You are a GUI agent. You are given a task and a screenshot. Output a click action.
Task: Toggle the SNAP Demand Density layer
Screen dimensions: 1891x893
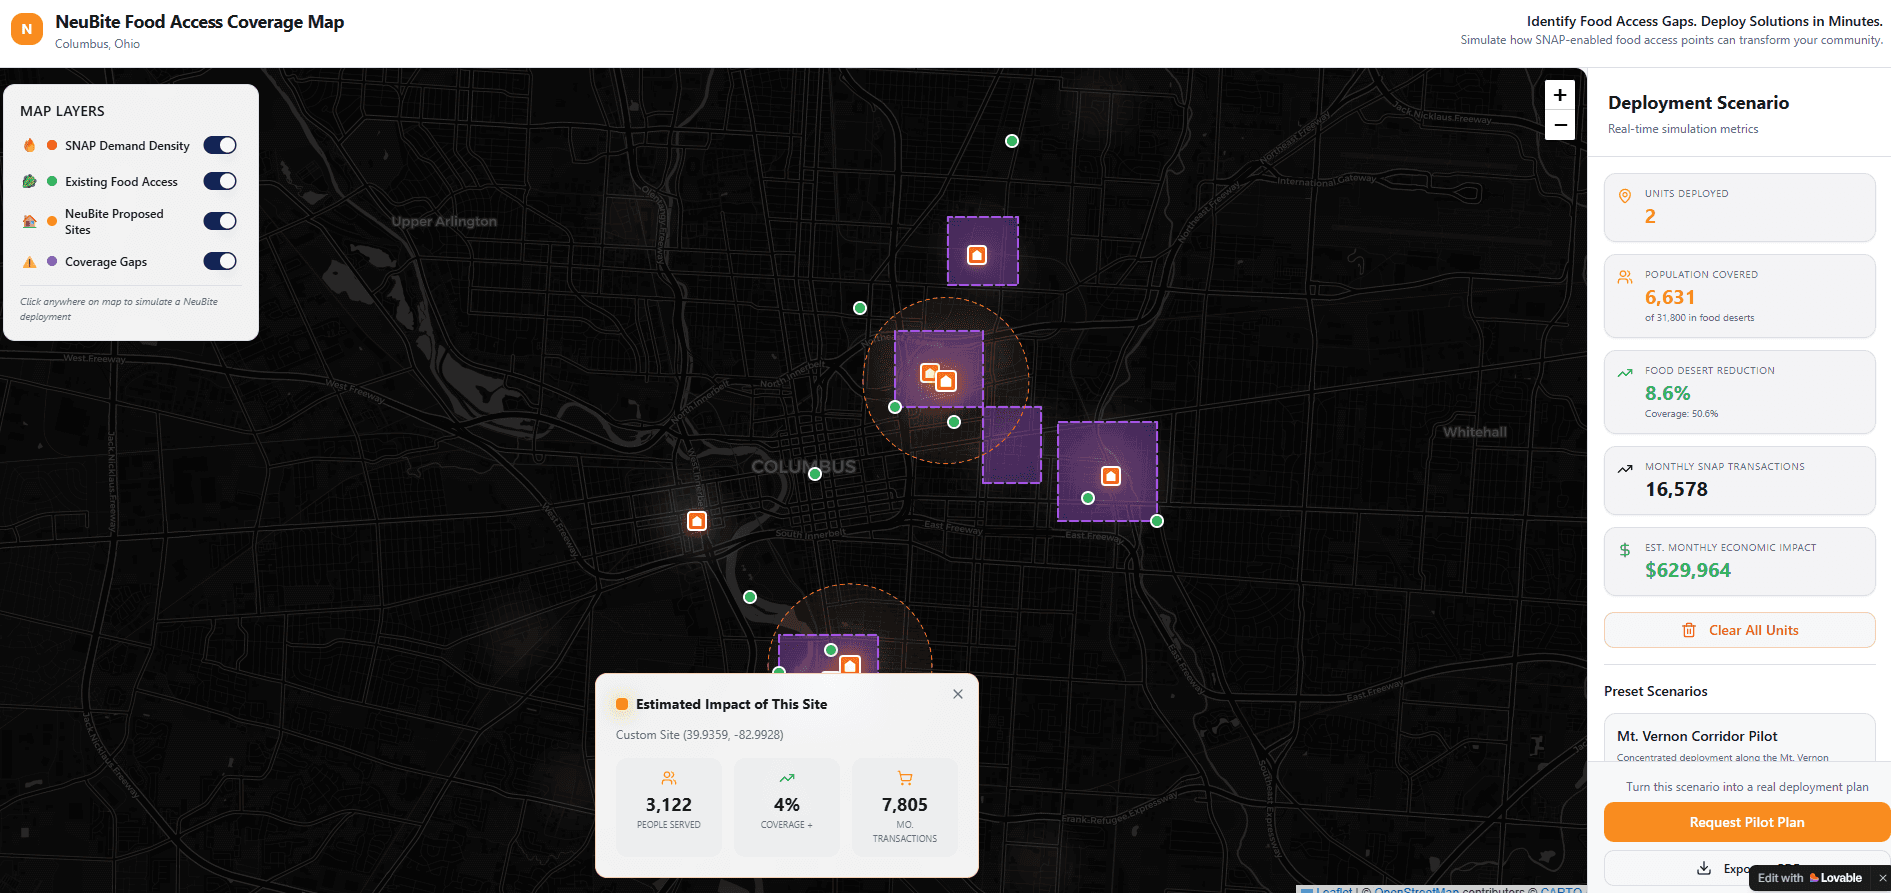220,145
